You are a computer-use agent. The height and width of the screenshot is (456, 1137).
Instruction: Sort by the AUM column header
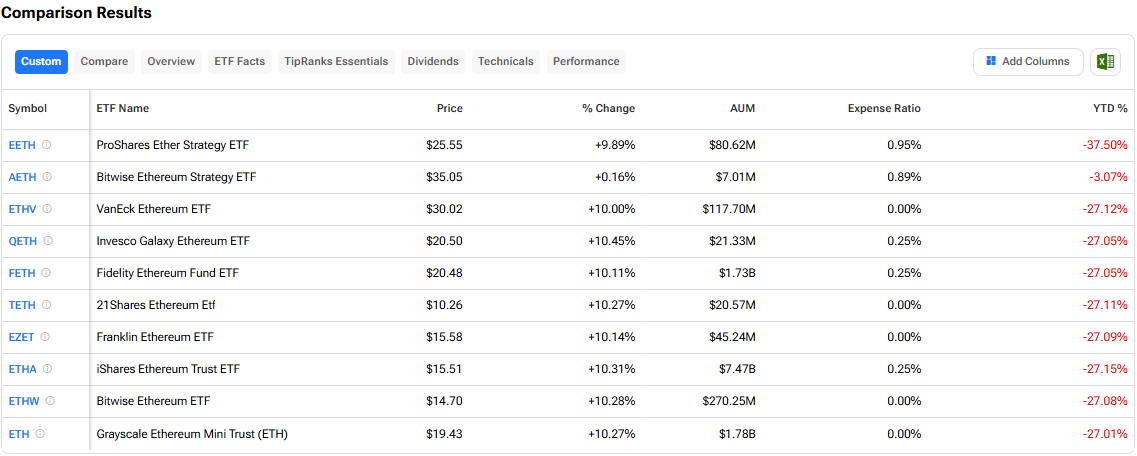743,109
